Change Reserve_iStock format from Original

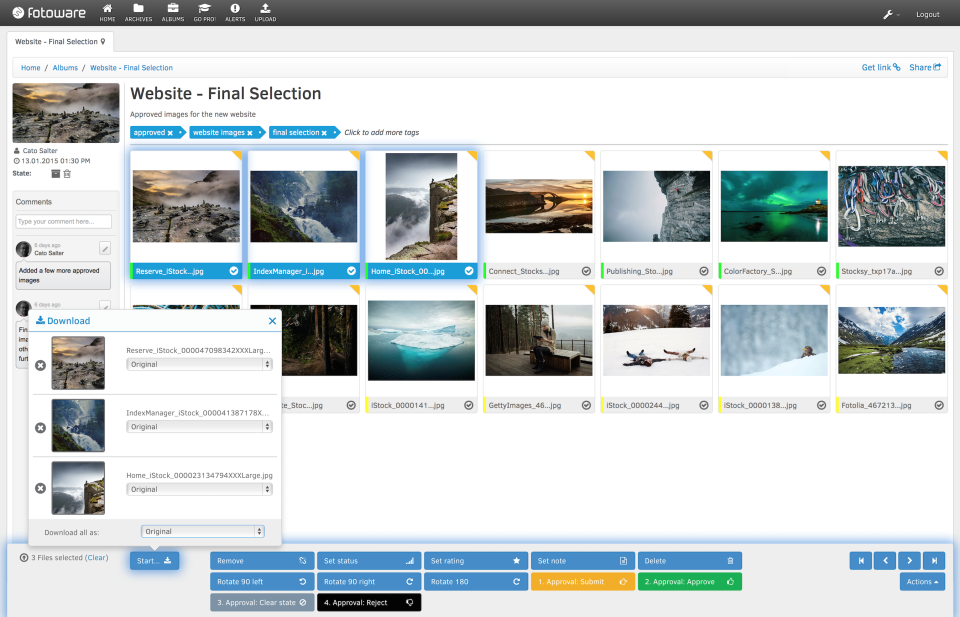pos(199,364)
